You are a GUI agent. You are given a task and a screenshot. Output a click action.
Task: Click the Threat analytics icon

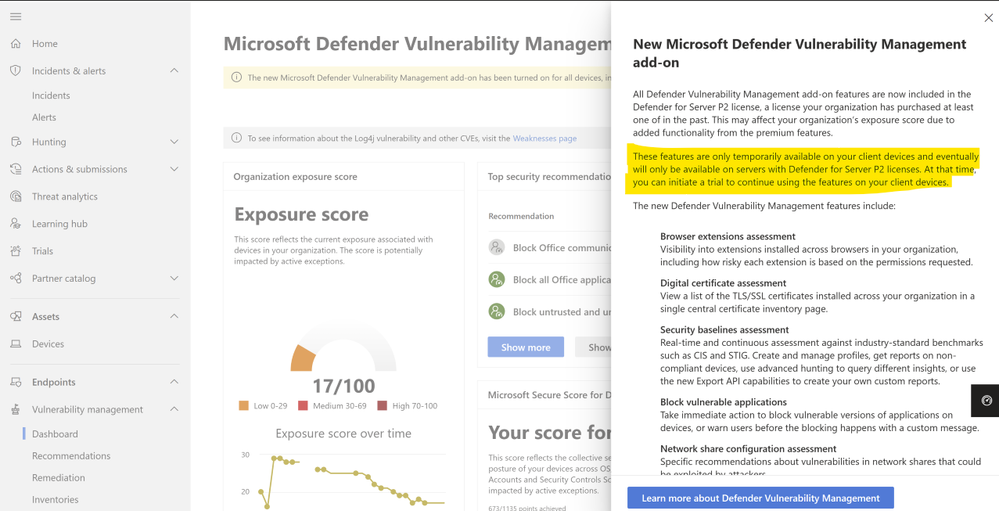pos(15,196)
